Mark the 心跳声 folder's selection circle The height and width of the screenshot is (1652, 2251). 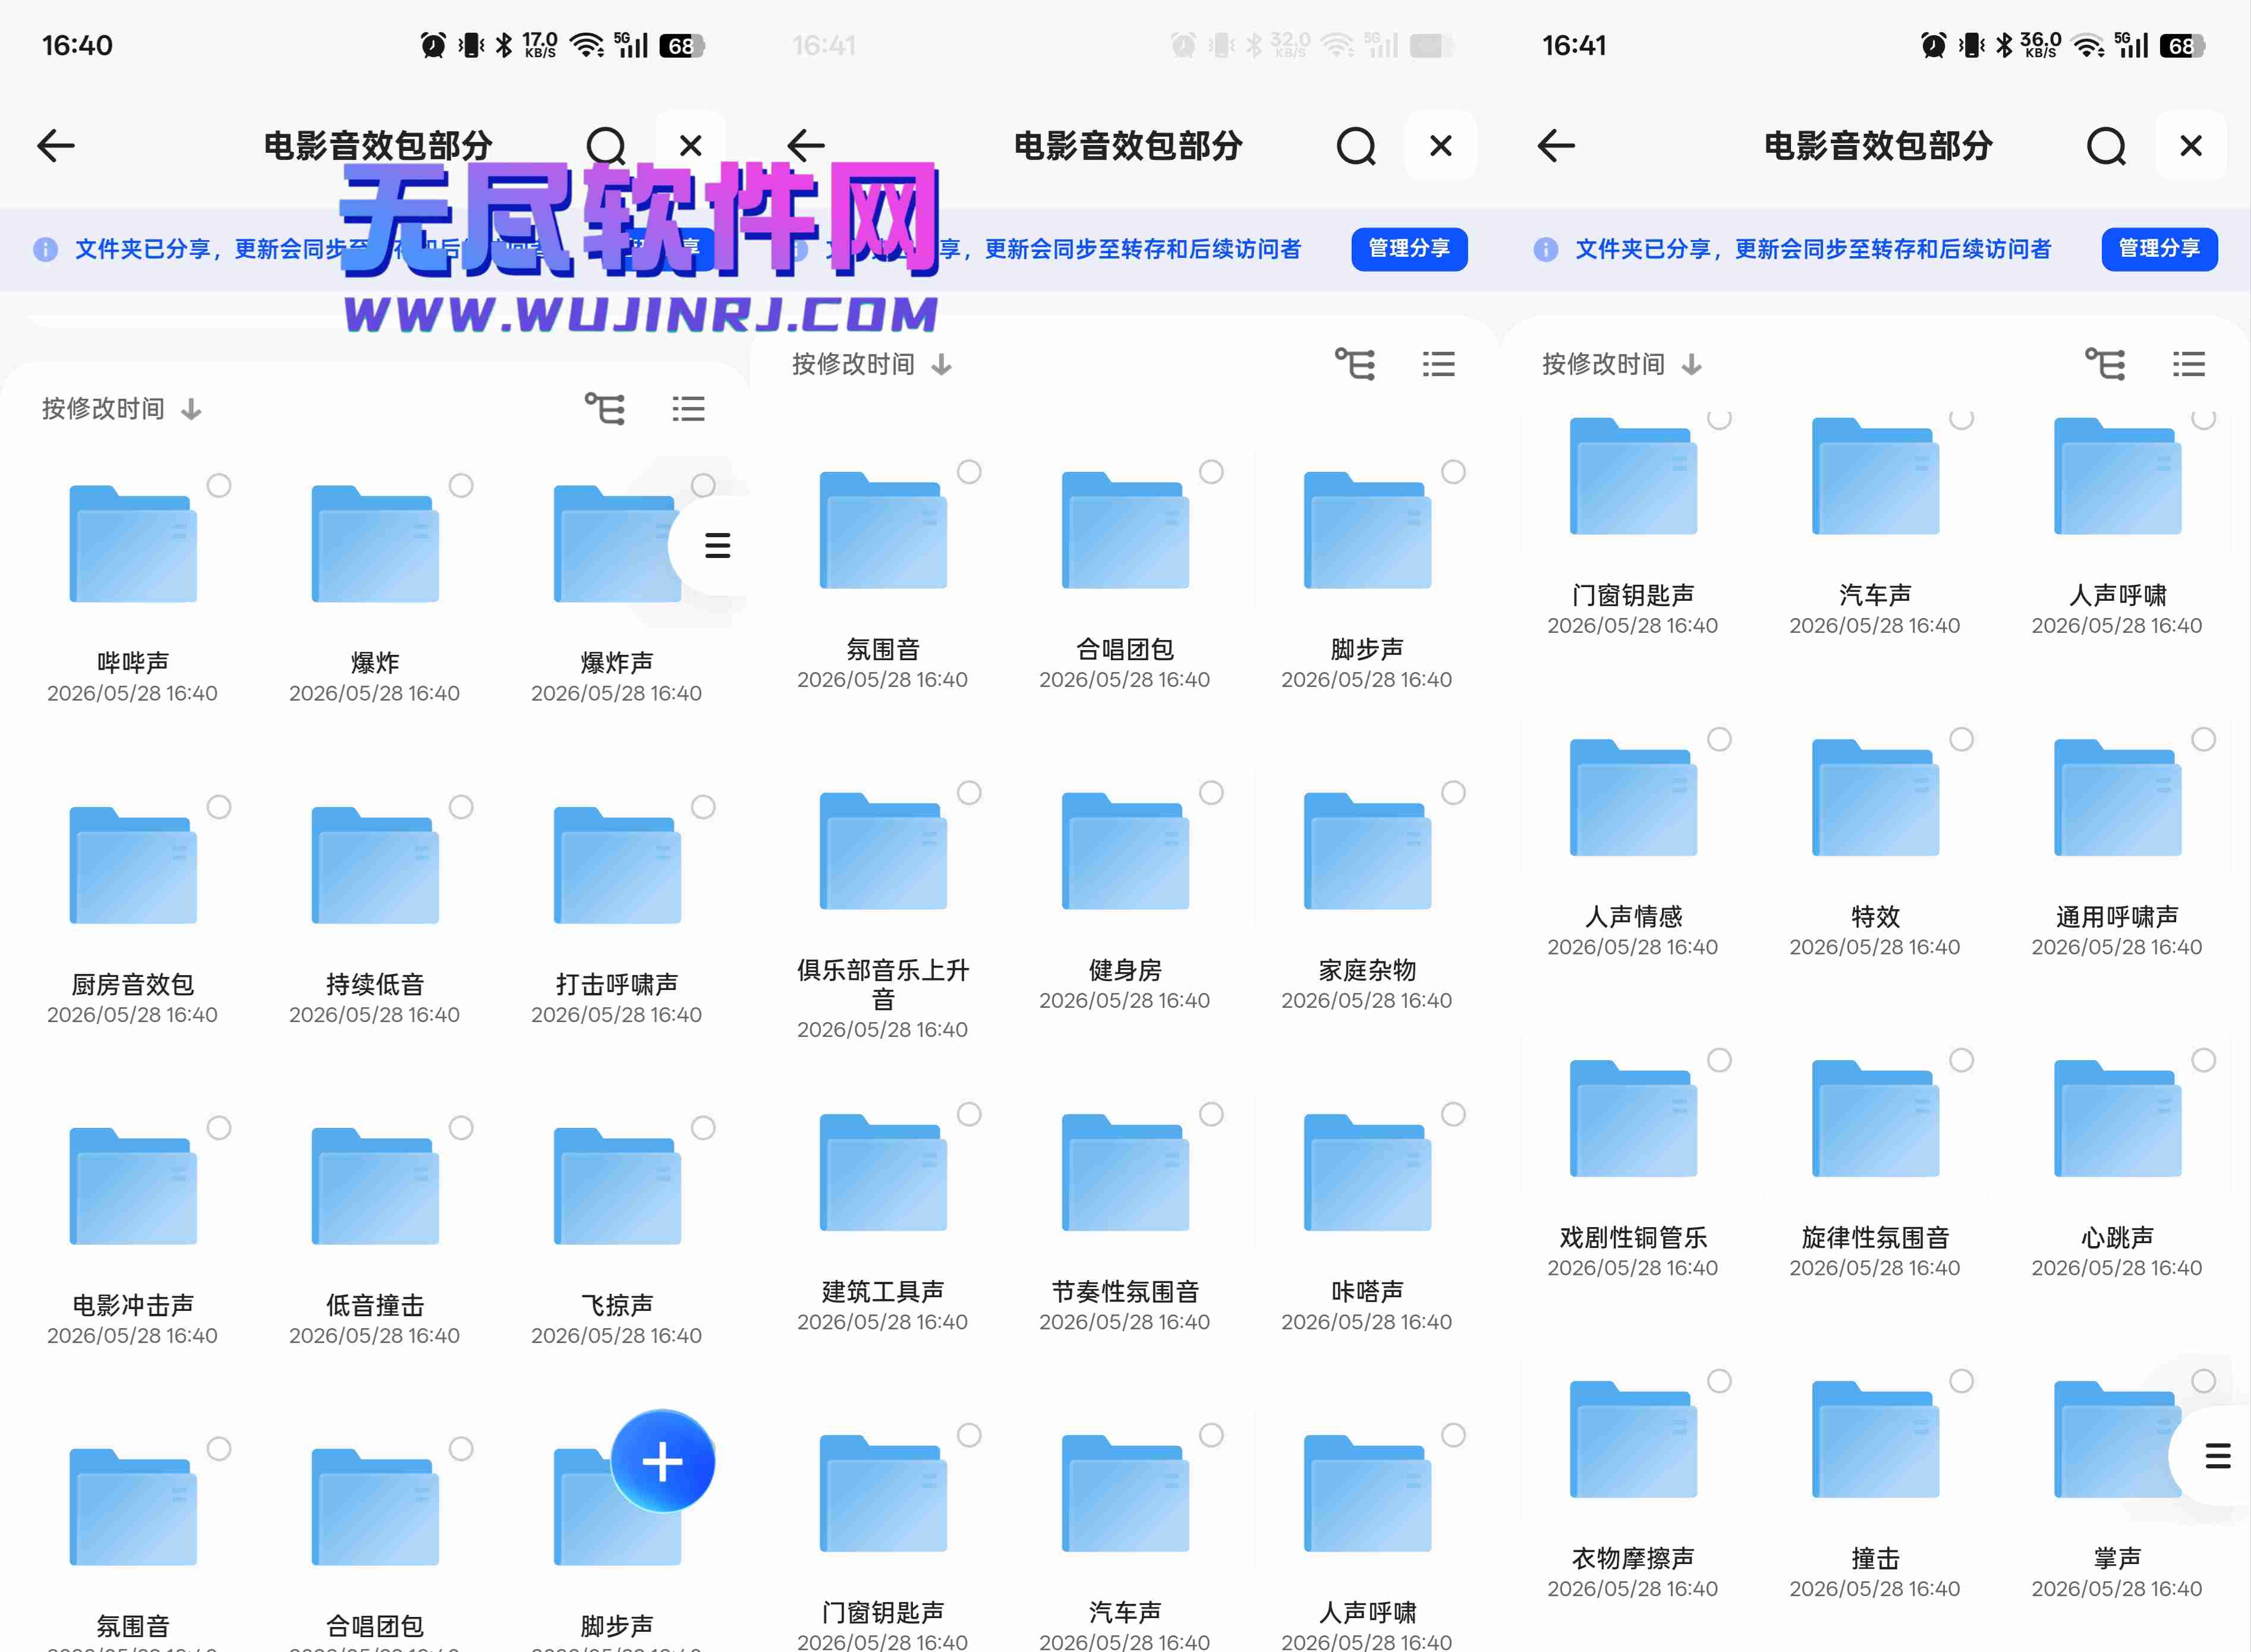(x=2203, y=1060)
